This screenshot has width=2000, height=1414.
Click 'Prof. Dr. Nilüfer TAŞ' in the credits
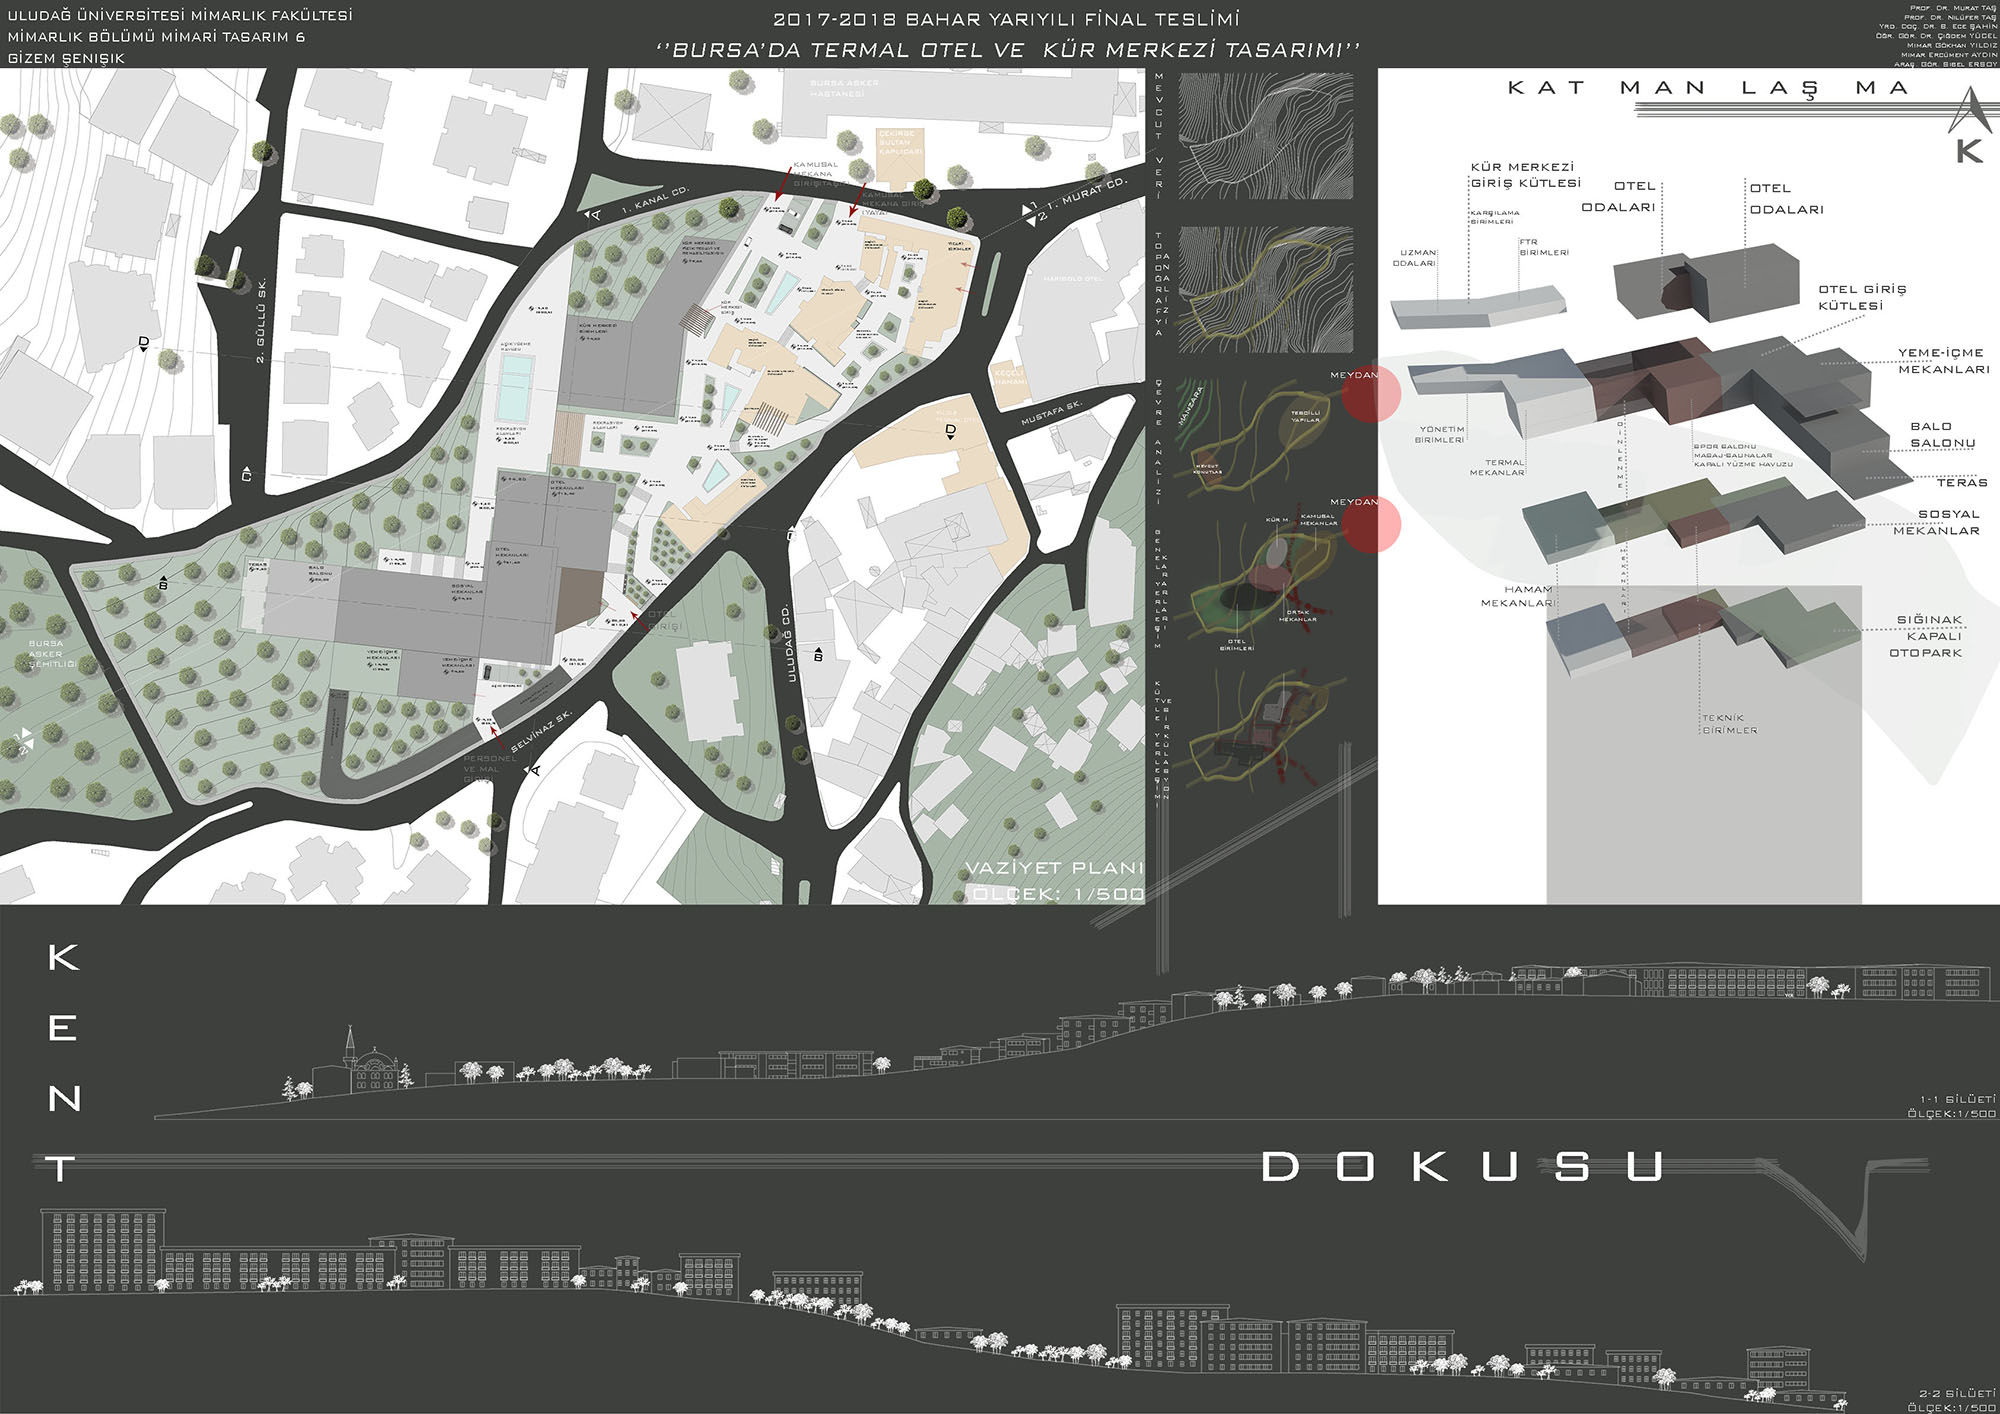1950,17
